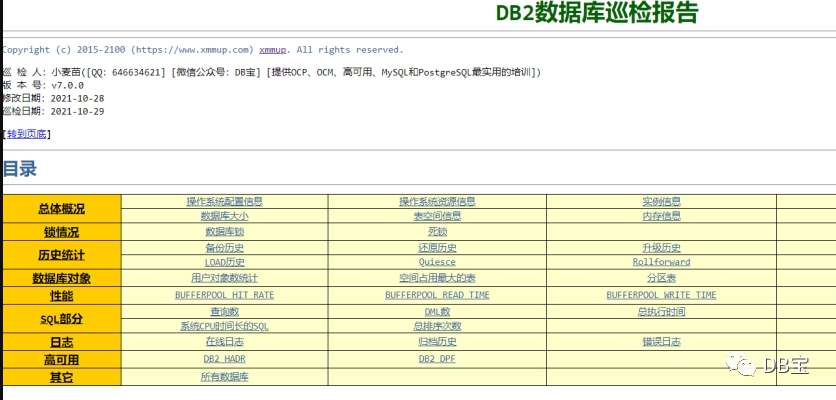Click the 修改日期 2021-10-28 text
This screenshot has width=836, height=400.
click(x=53, y=98)
